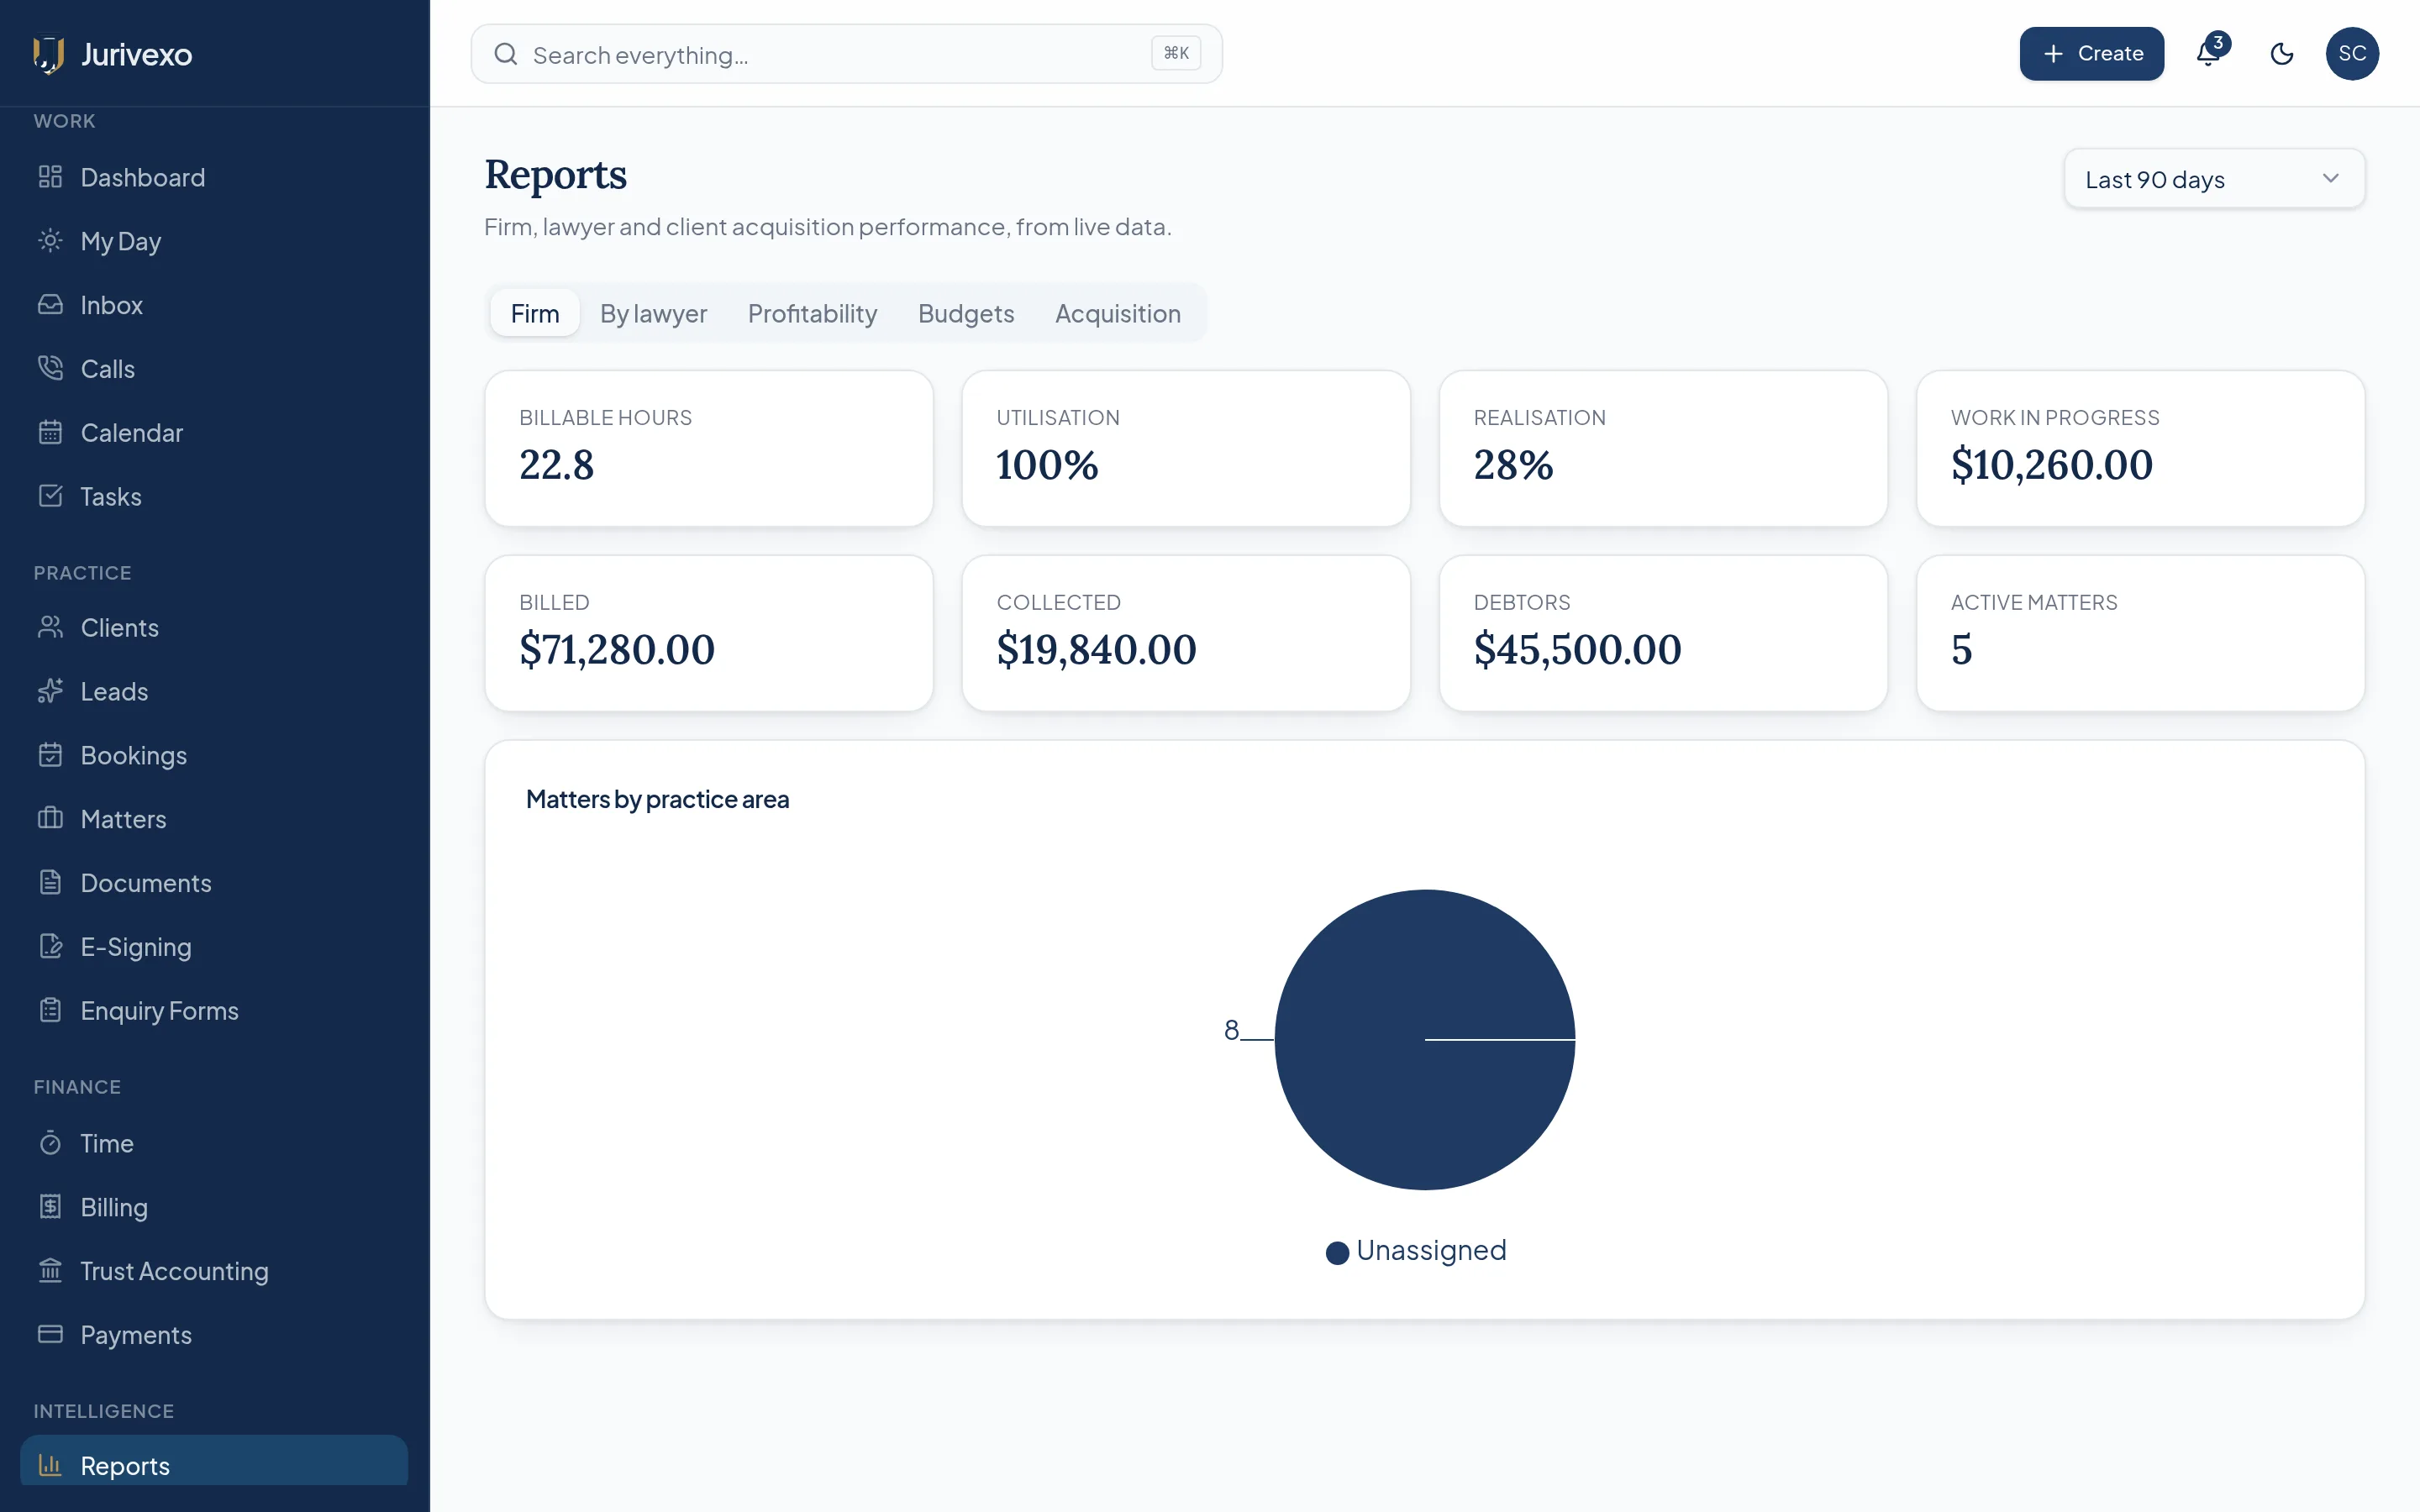The width and height of the screenshot is (2420, 1512).
Task: Open the Clients people icon
Action: tap(50, 628)
